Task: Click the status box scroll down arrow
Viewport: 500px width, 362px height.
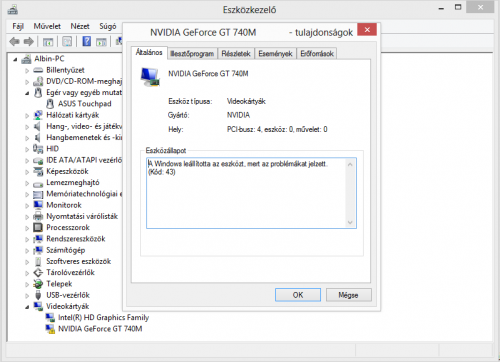Action: (350, 222)
